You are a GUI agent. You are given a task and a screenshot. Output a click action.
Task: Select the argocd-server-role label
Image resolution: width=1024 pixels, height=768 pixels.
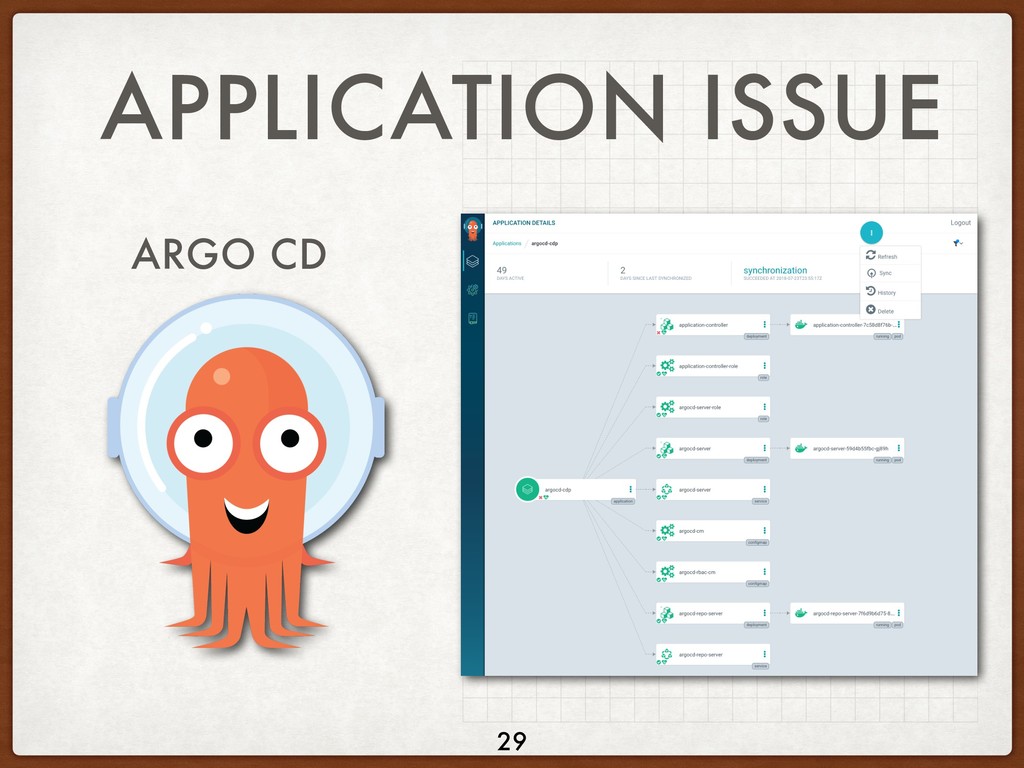tap(699, 407)
